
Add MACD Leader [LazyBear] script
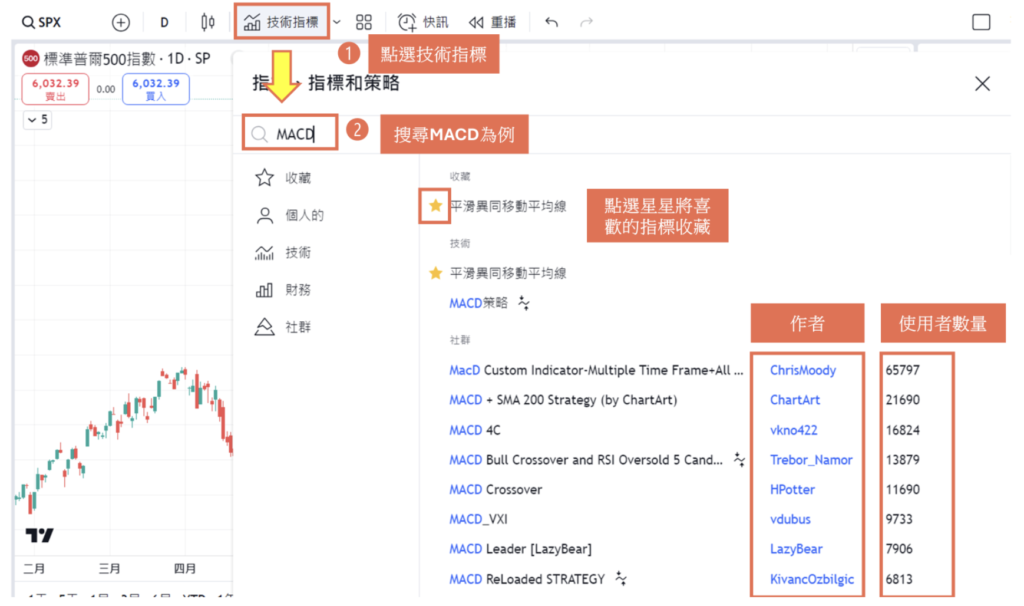[x=520, y=549]
